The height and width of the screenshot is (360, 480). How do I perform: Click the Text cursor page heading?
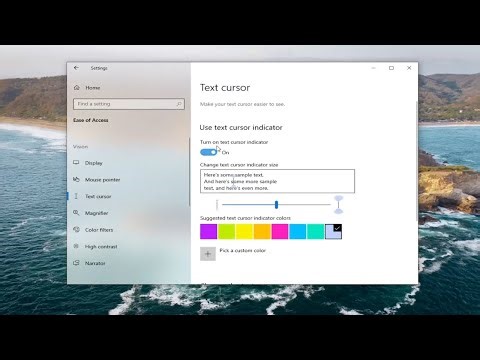tap(225, 88)
